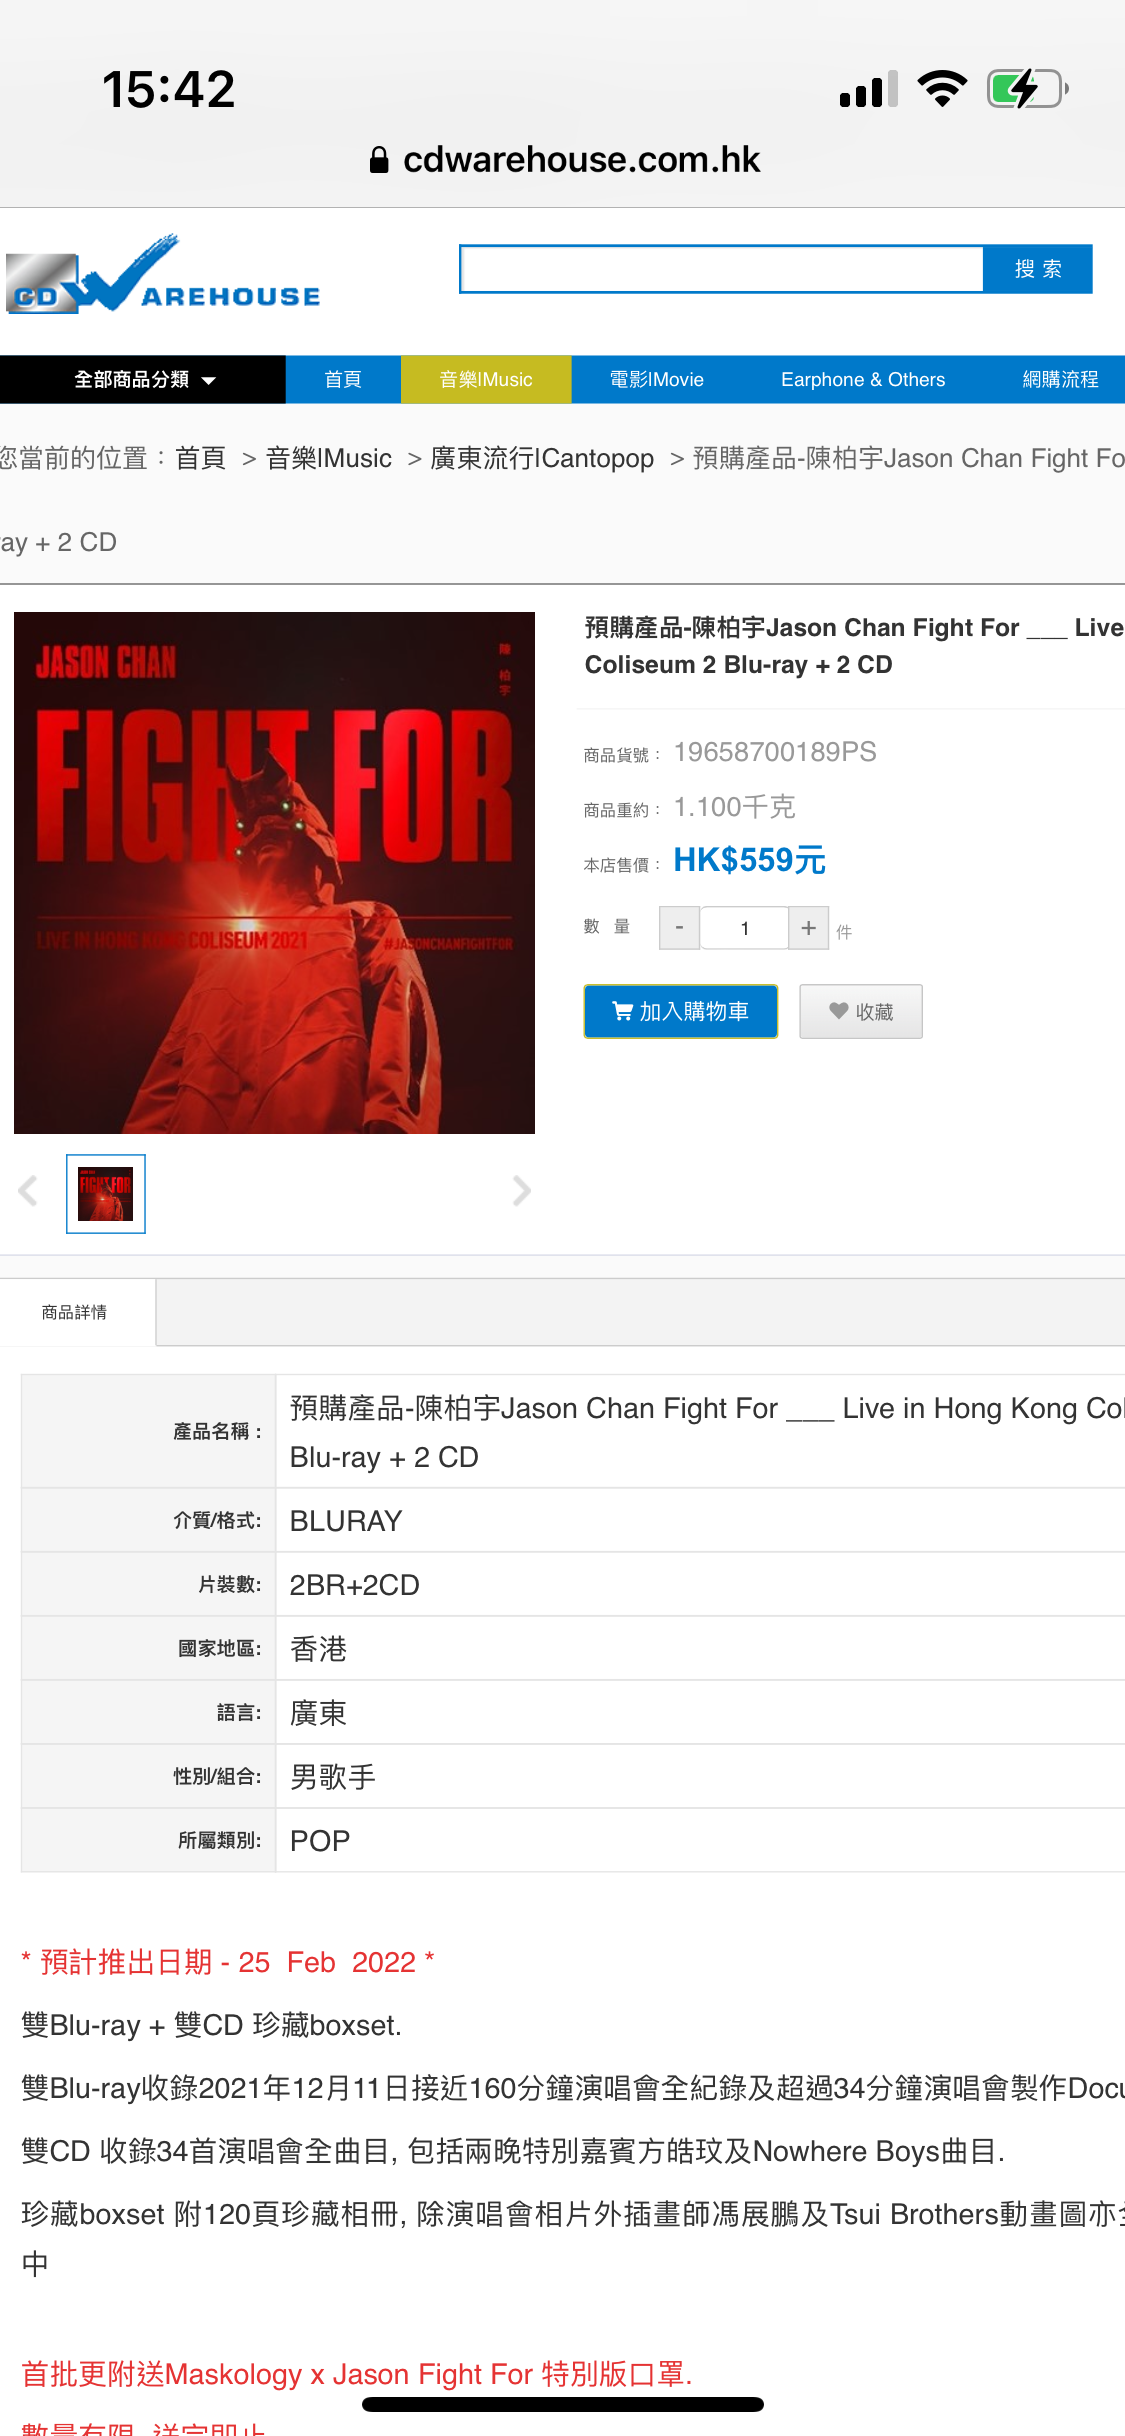Click the quantity number field
The height and width of the screenshot is (2436, 1125).
click(x=744, y=928)
